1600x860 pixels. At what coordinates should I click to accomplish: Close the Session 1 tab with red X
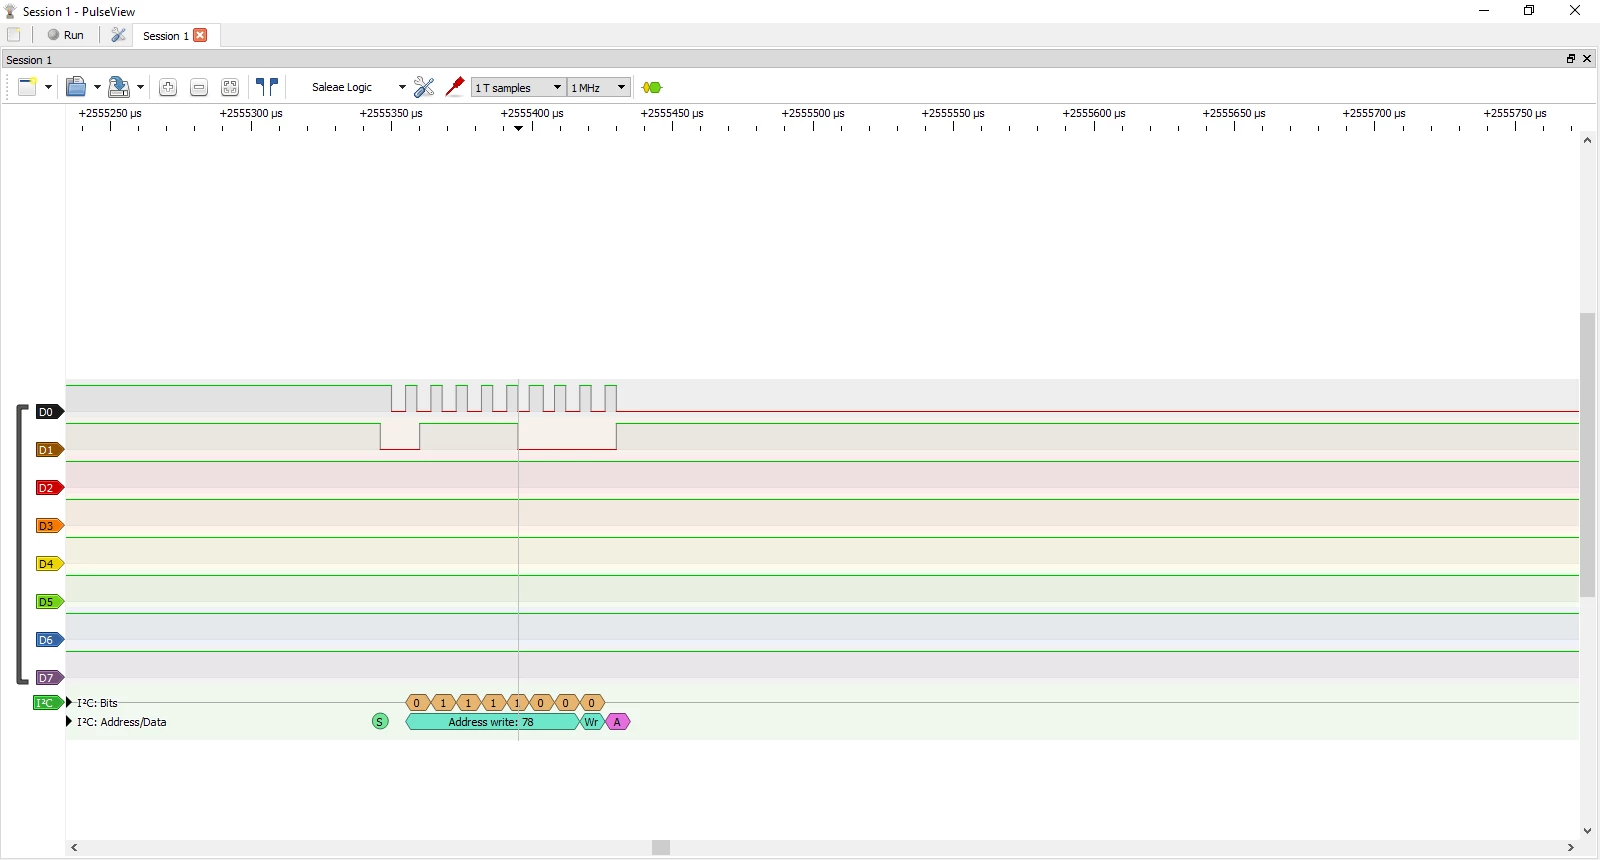click(200, 35)
